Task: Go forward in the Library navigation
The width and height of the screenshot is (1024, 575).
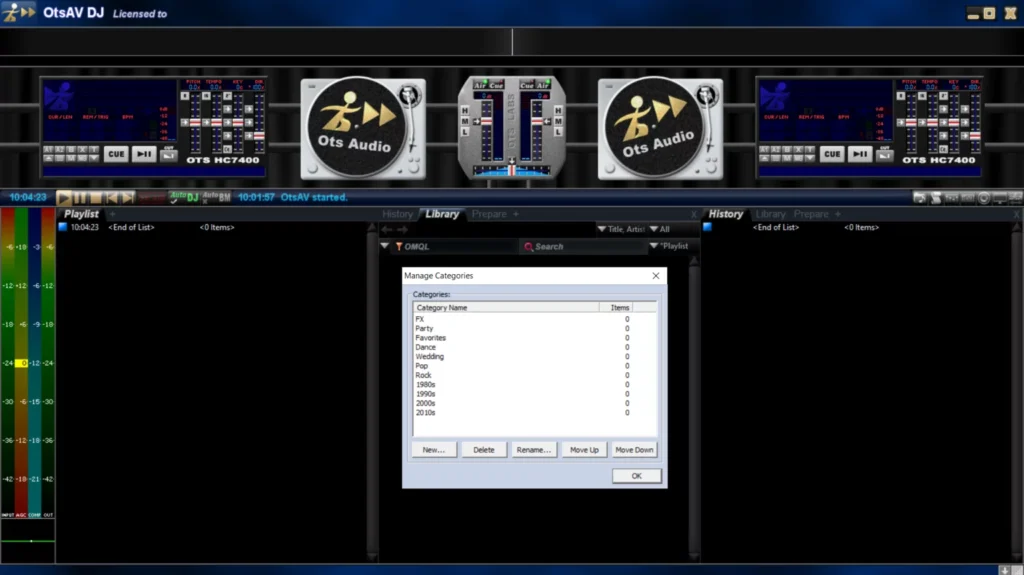Action: tap(402, 229)
